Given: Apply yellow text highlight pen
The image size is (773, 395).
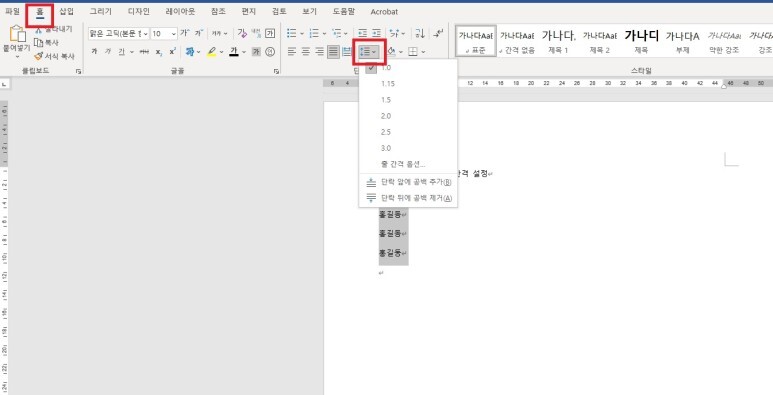Looking at the screenshot, I should click(x=212, y=51).
